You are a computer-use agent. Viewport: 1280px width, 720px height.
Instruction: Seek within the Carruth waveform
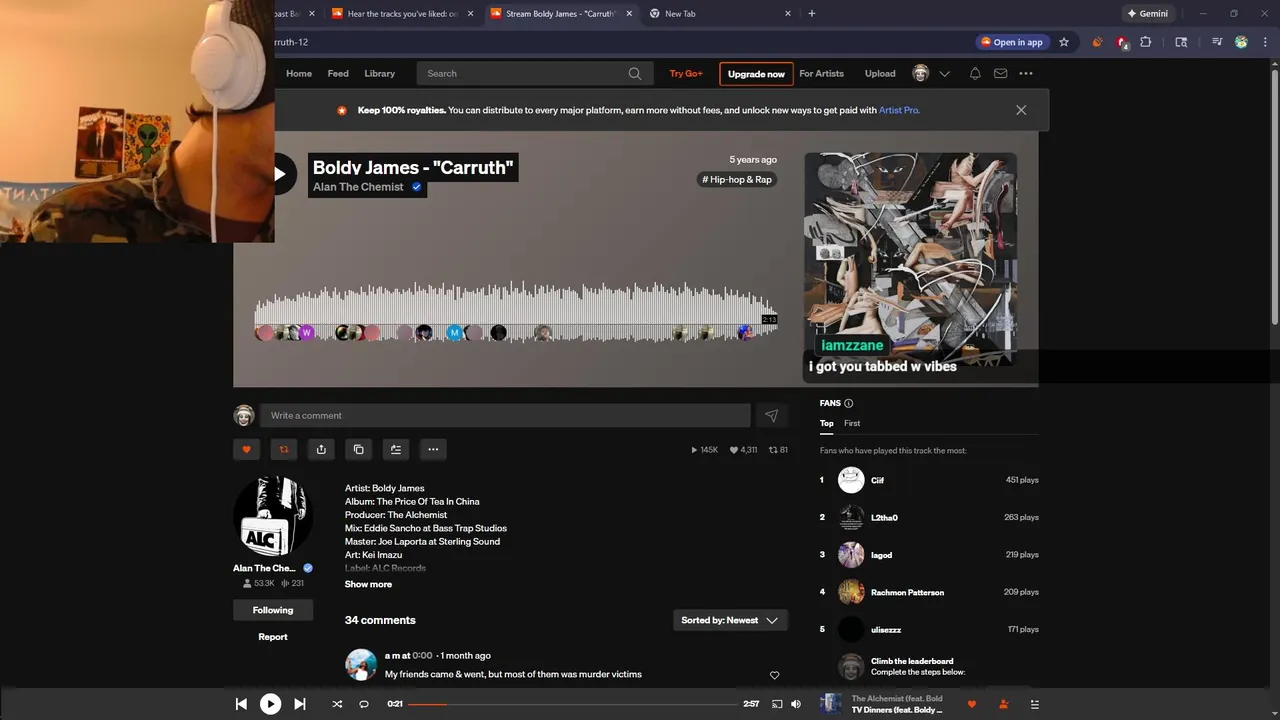(x=516, y=313)
